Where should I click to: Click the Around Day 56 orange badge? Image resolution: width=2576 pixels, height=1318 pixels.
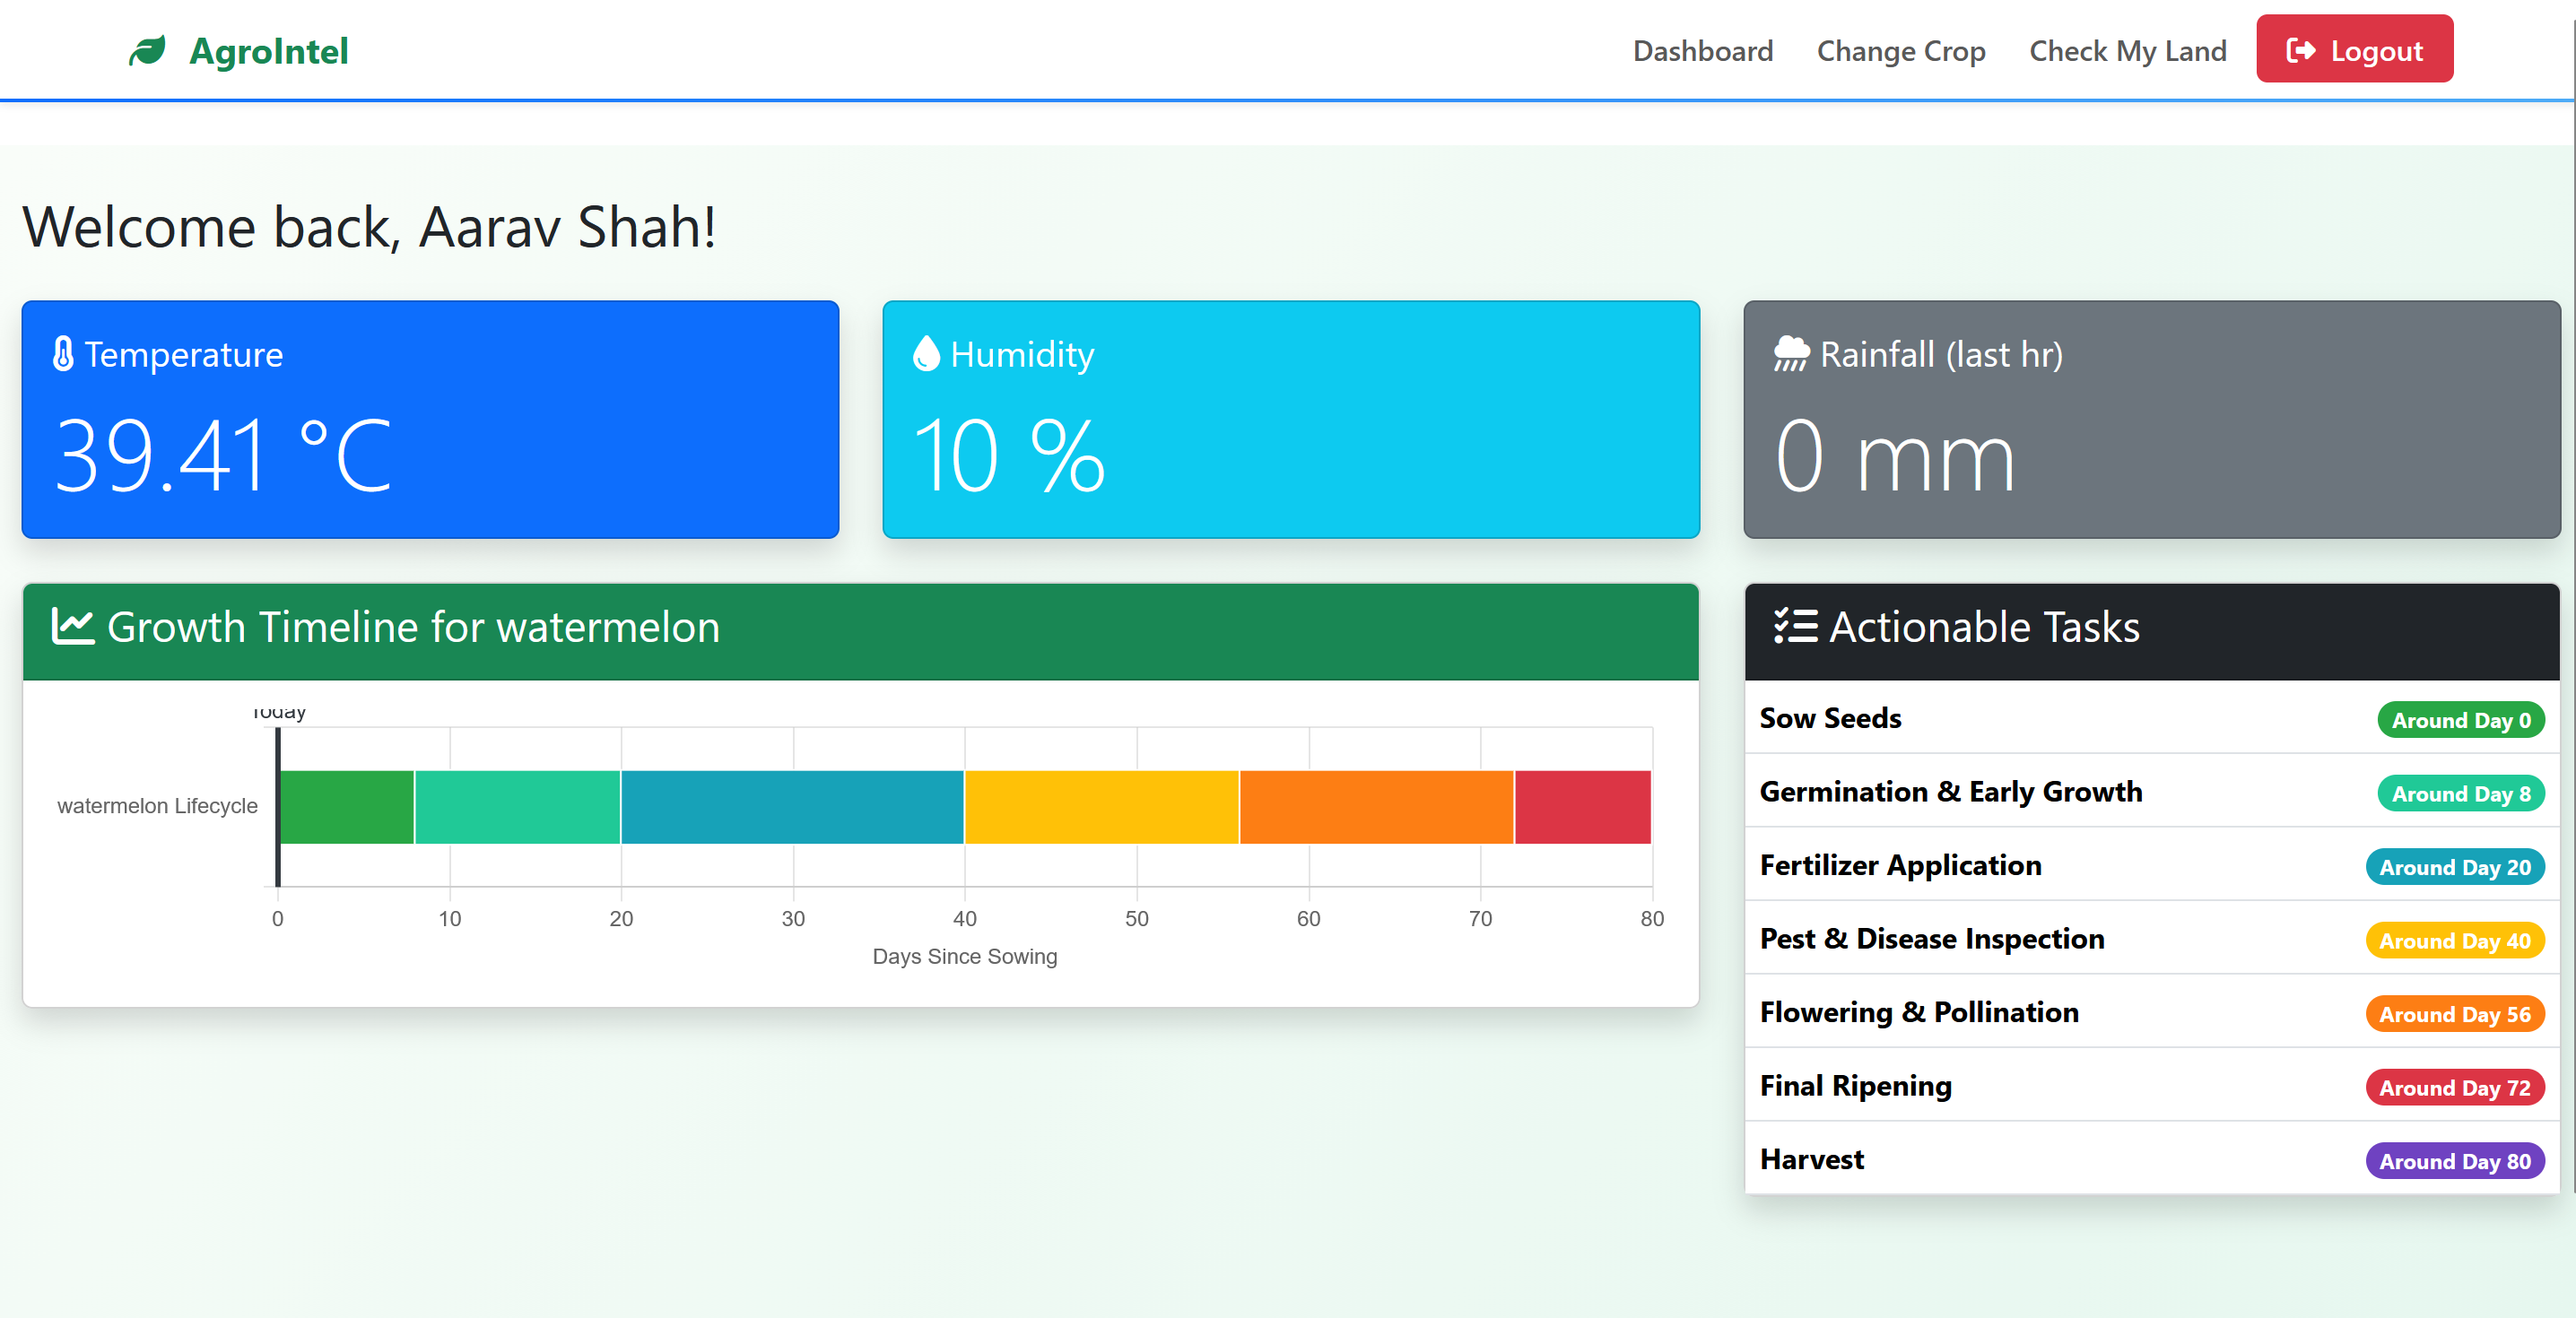[x=2454, y=1014]
